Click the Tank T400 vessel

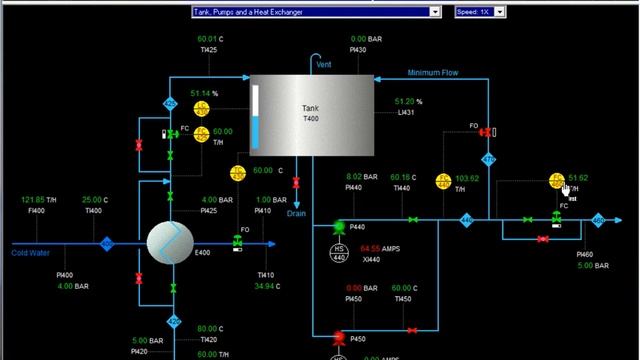pyautogui.click(x=312, y=115)
